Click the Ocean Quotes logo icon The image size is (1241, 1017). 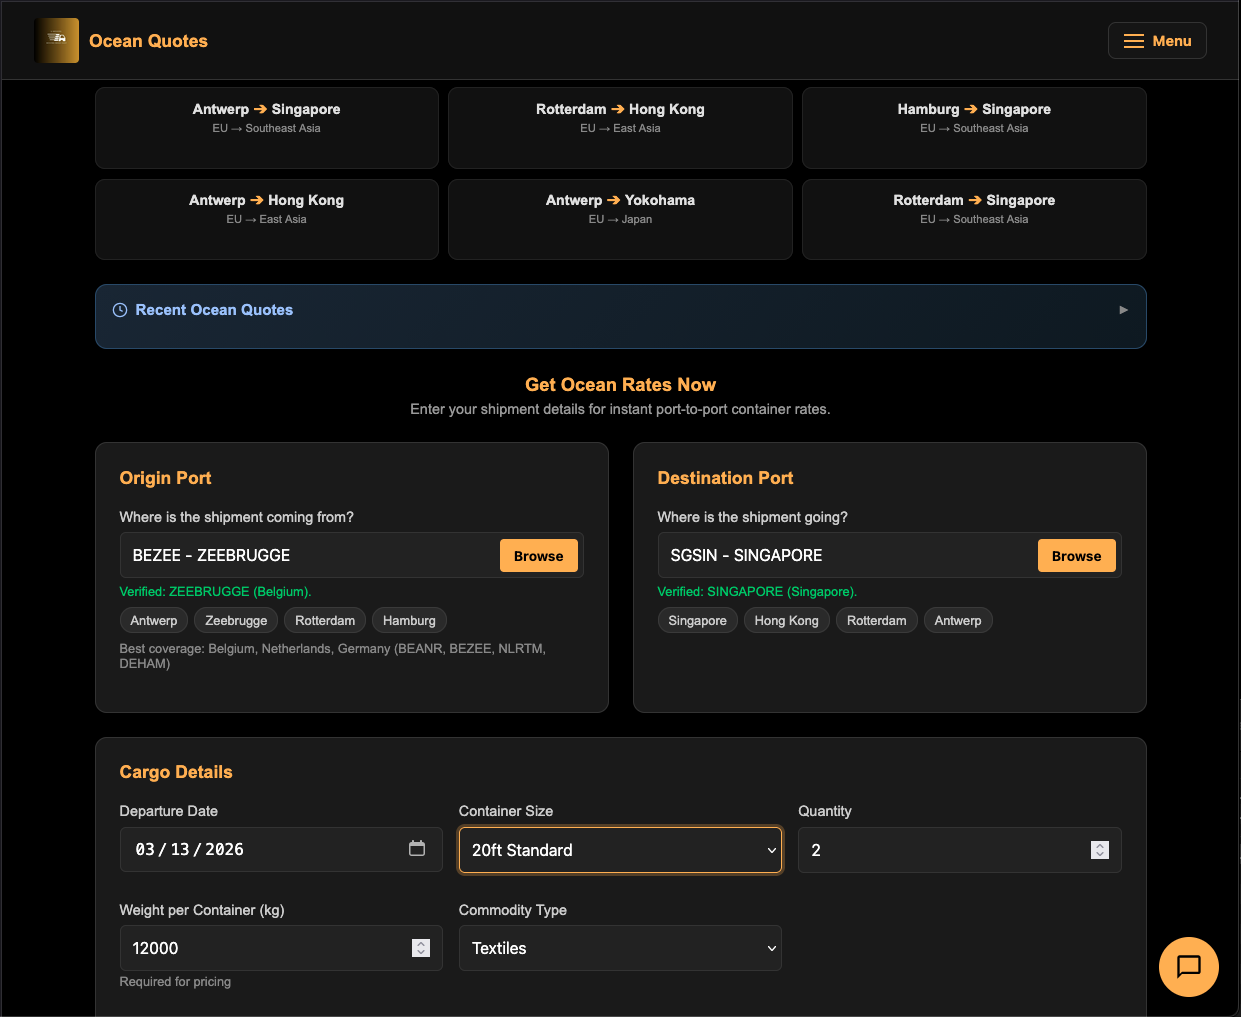[57, 41]
